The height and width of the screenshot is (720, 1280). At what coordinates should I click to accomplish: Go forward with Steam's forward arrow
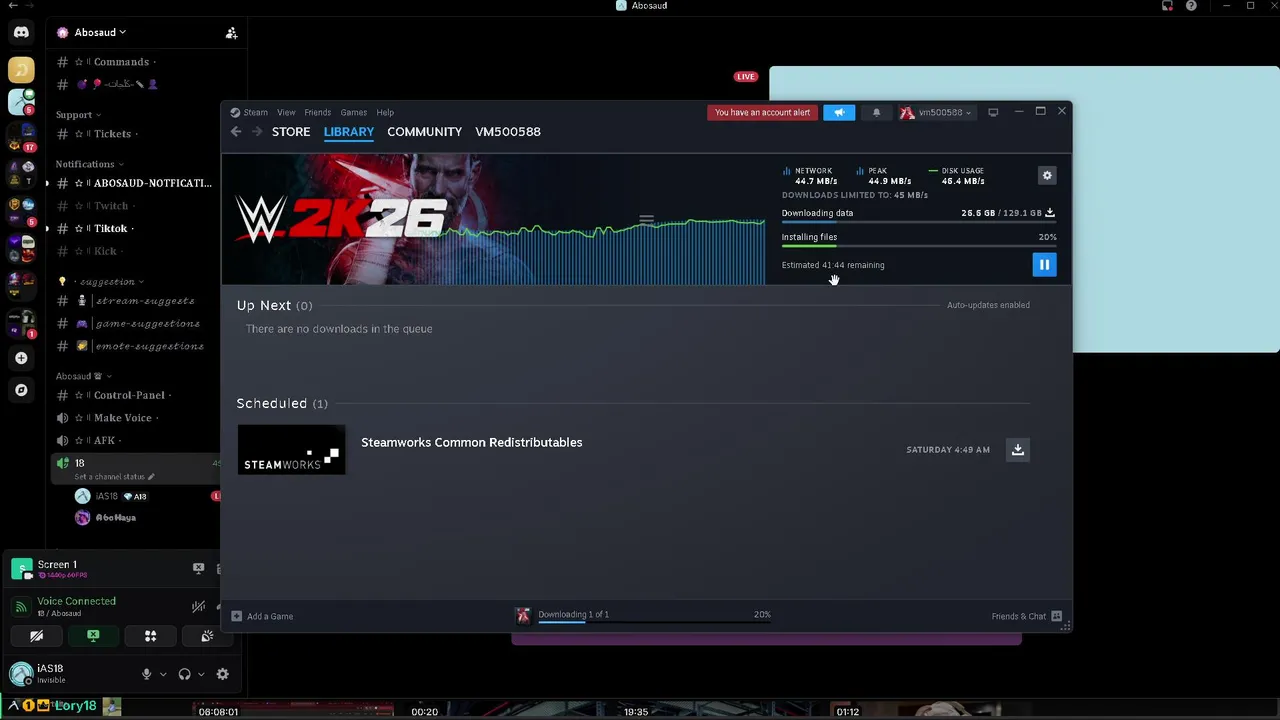pyautogui.click(x=257, y=132)
